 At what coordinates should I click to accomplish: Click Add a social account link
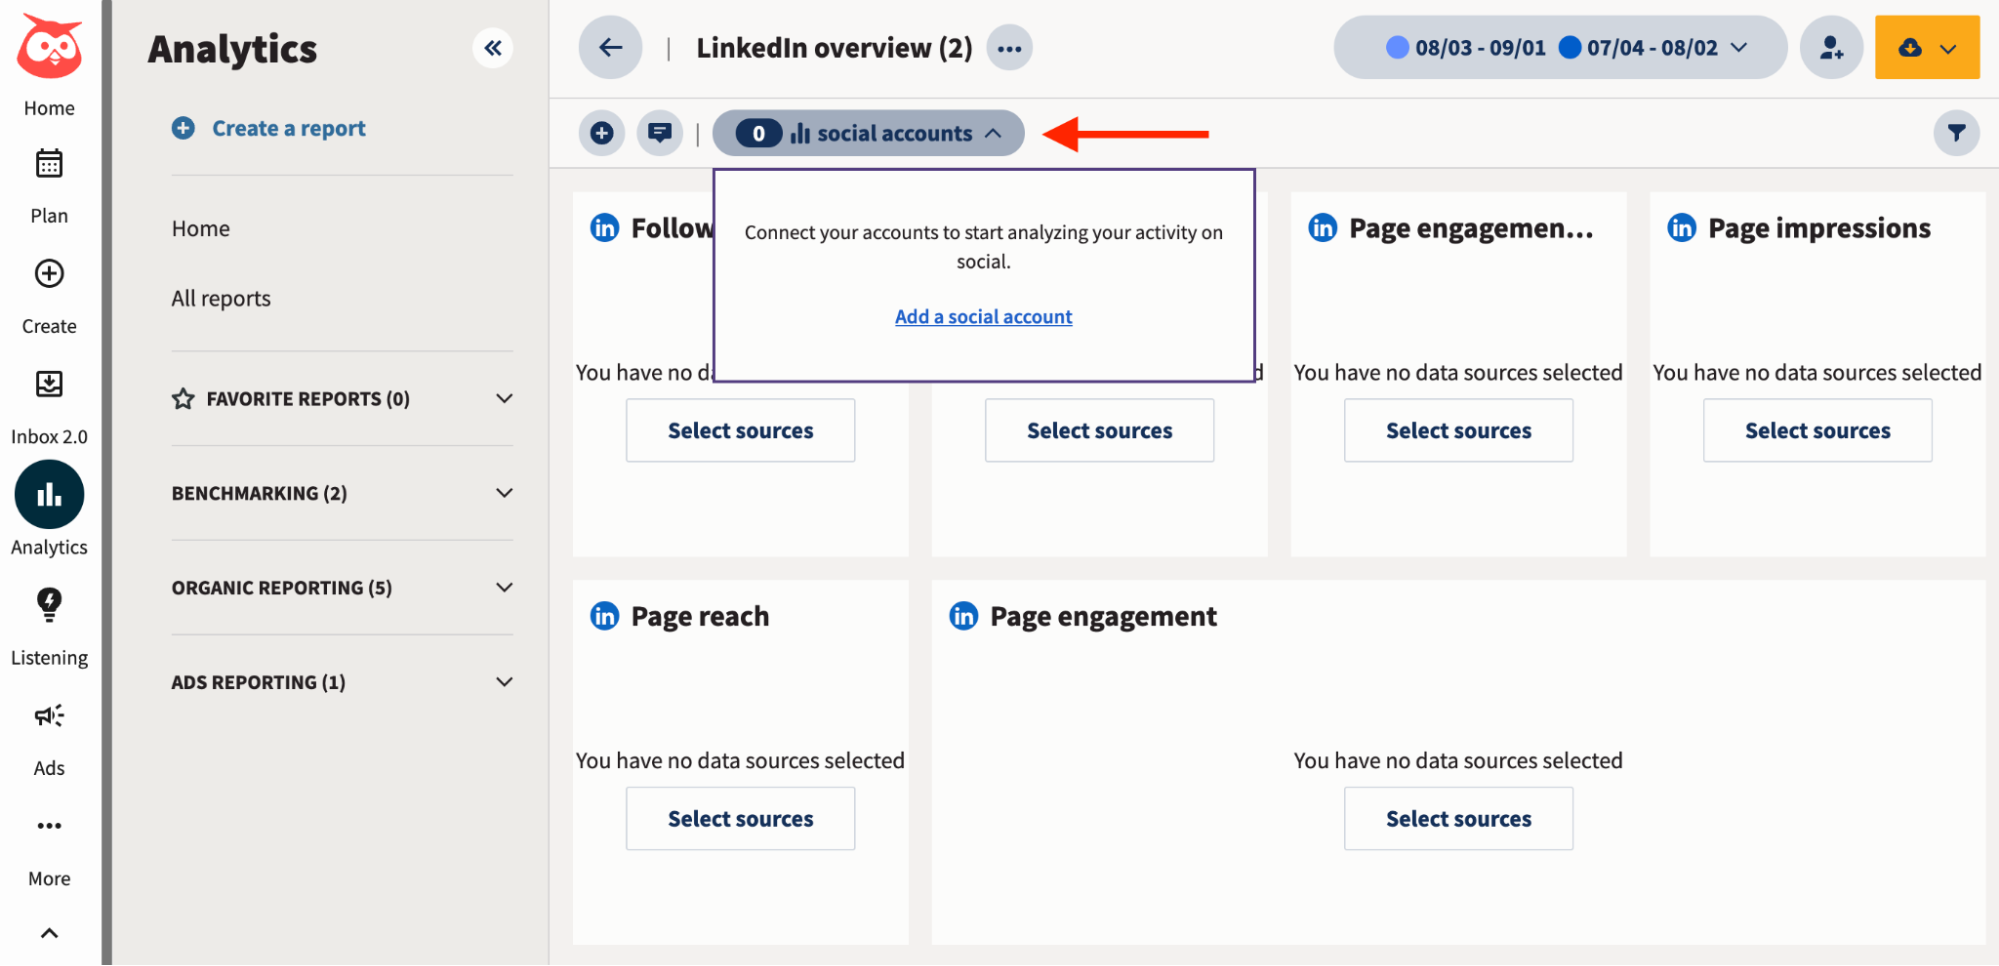pyautogui.click(x=982, y=316)
